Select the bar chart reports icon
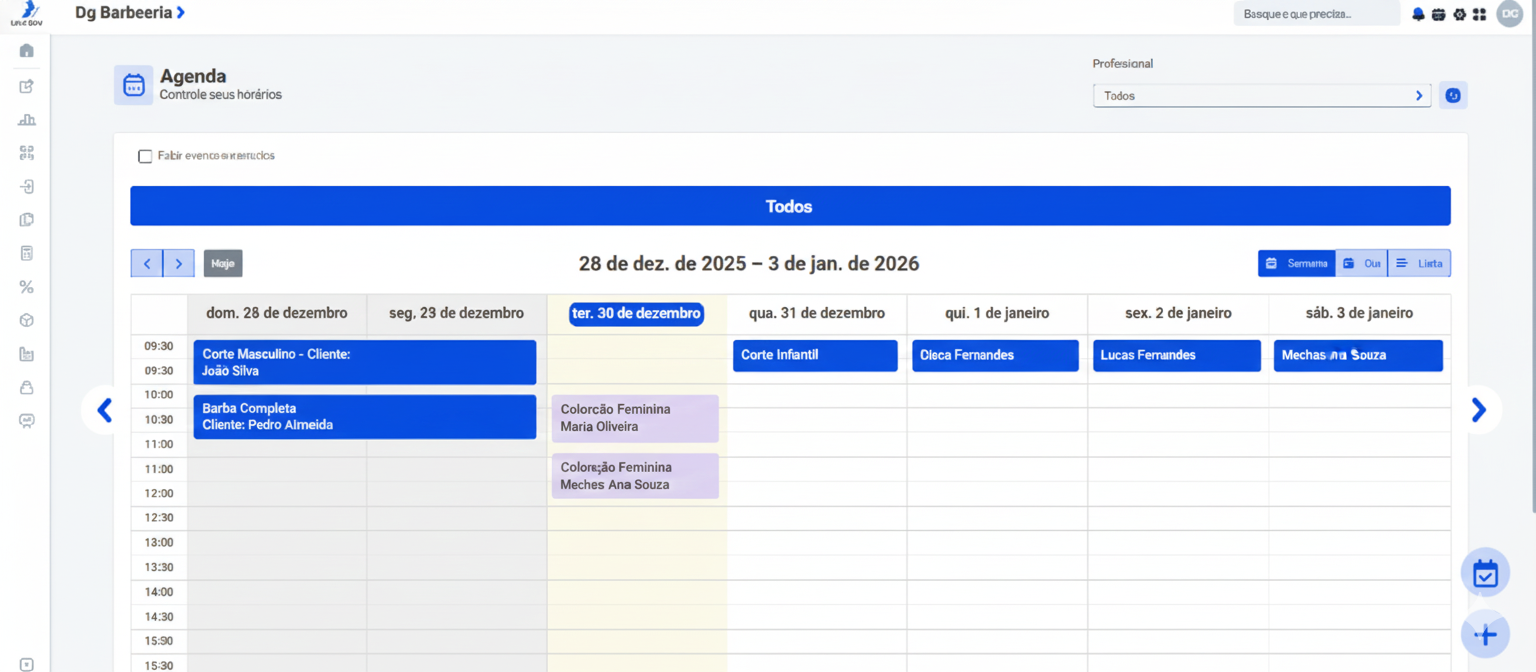This screenshot has width=1536, height=672. coord(26,119)
